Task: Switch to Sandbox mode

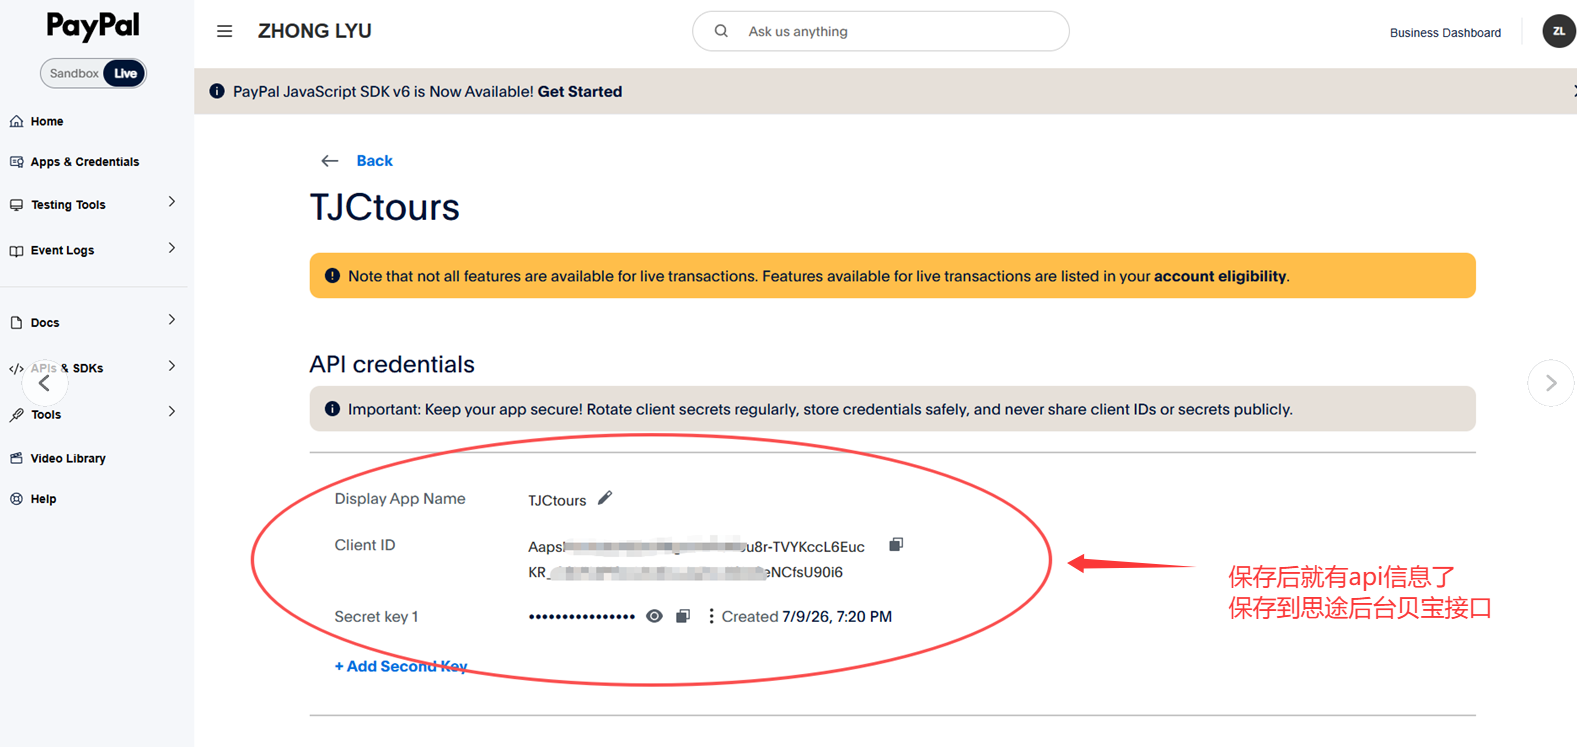Action: coord(74,73)
